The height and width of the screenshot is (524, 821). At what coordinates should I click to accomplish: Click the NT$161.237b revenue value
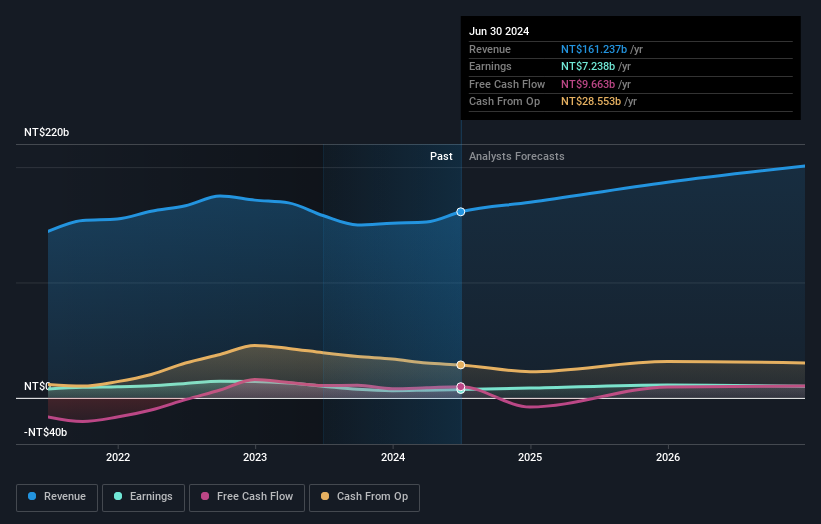click(x=594, y=49)
